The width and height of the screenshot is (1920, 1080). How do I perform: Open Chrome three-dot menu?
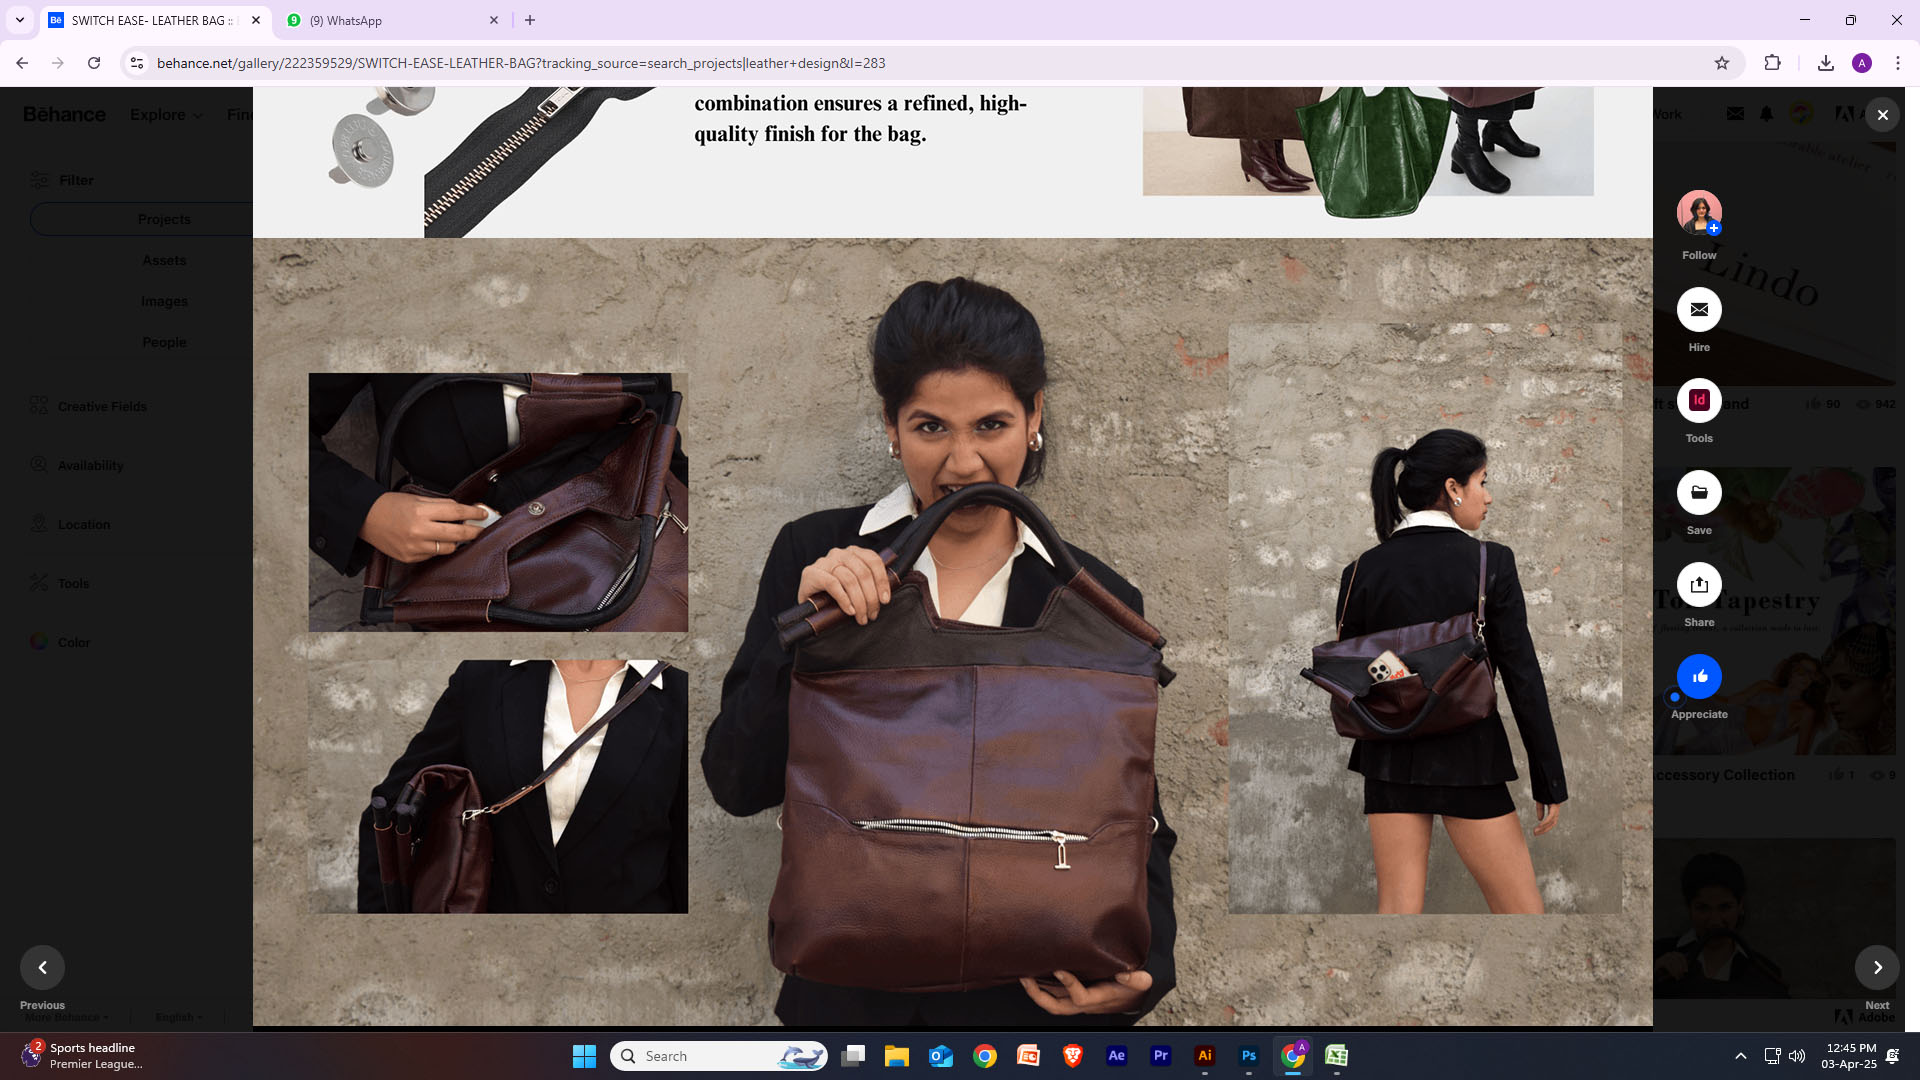coord(1898,63)
